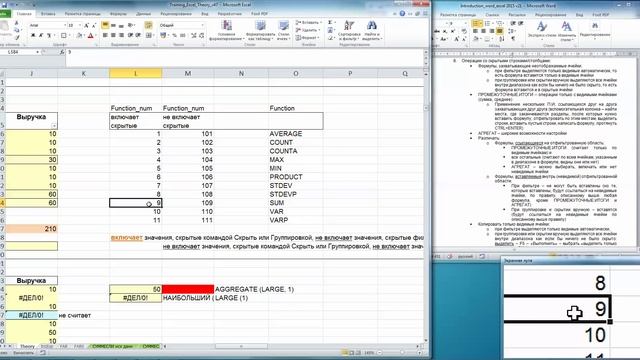Toggle Wrap Text in Excel alignment group
Screen dimensions: 640x360
point(149,25)
